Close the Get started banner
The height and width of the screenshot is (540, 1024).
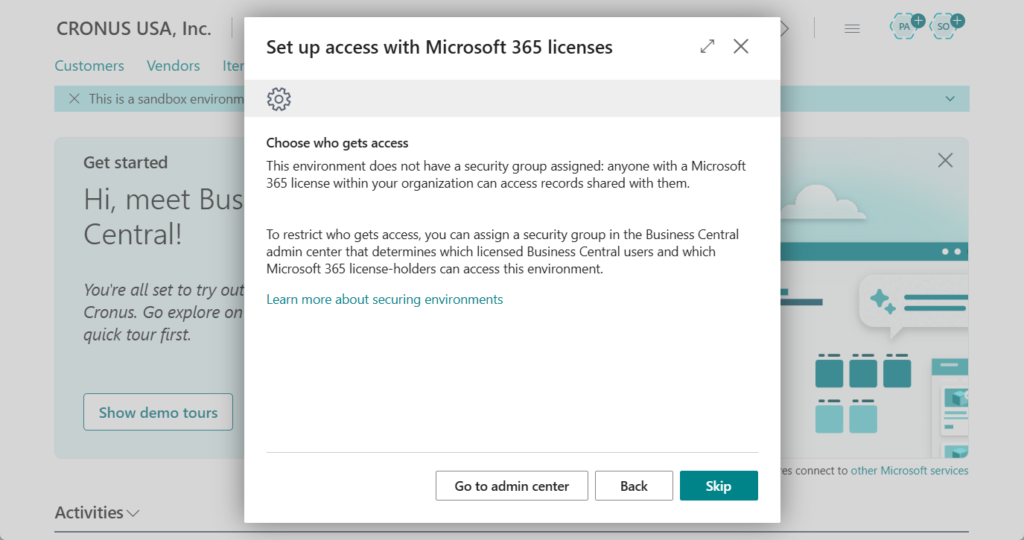pyautogui.click(x=945, y=160)
